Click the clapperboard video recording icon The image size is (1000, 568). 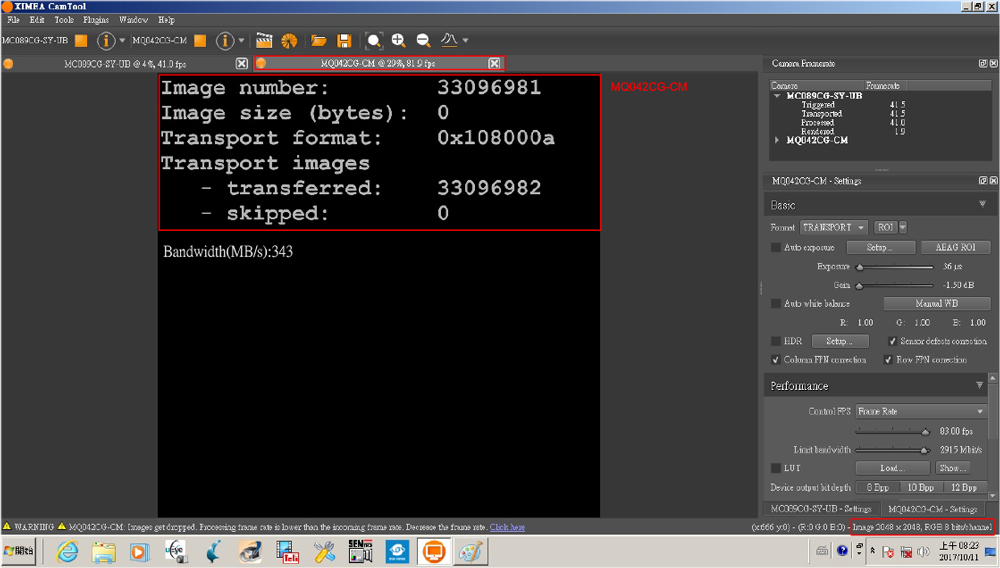264,41
